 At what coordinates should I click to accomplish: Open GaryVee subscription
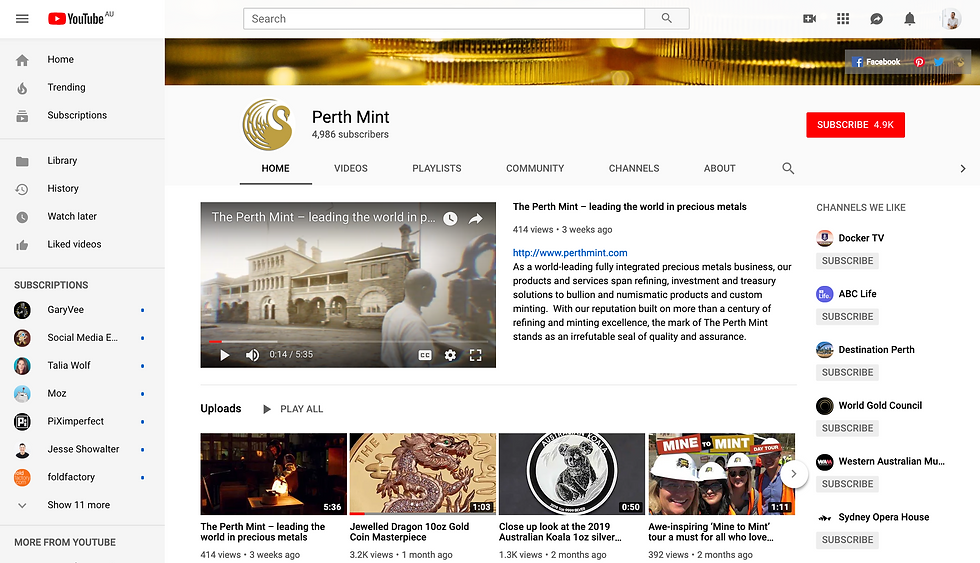click(x=82, y=310)
